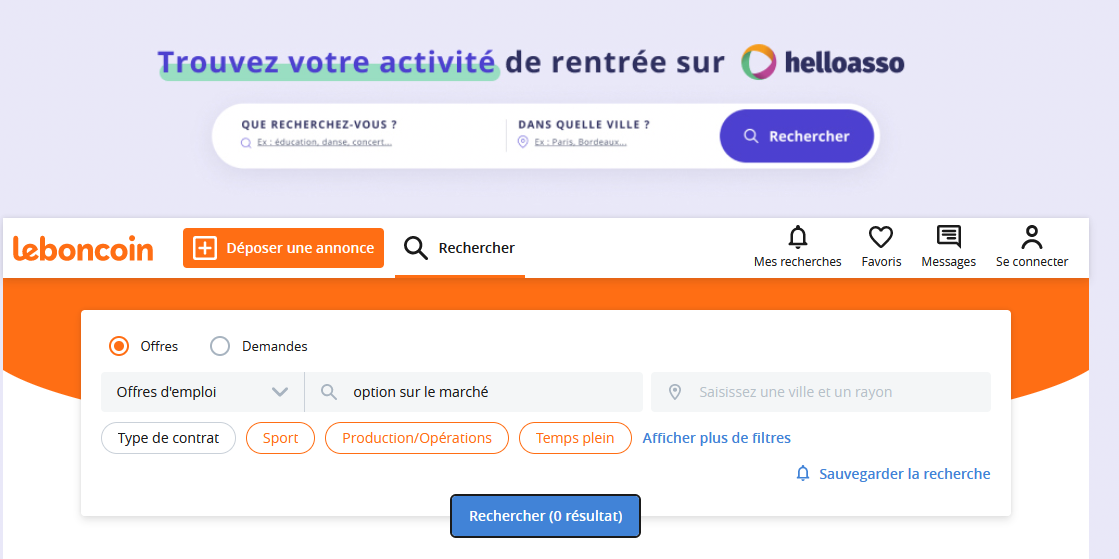Toggle the Sport filter chip

click(x=280, y=438)
